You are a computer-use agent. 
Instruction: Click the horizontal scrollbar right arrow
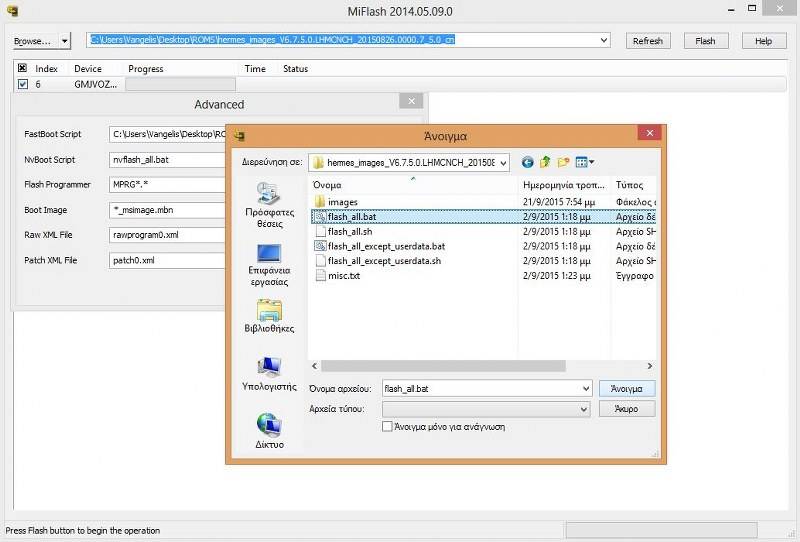coord(649,367)
